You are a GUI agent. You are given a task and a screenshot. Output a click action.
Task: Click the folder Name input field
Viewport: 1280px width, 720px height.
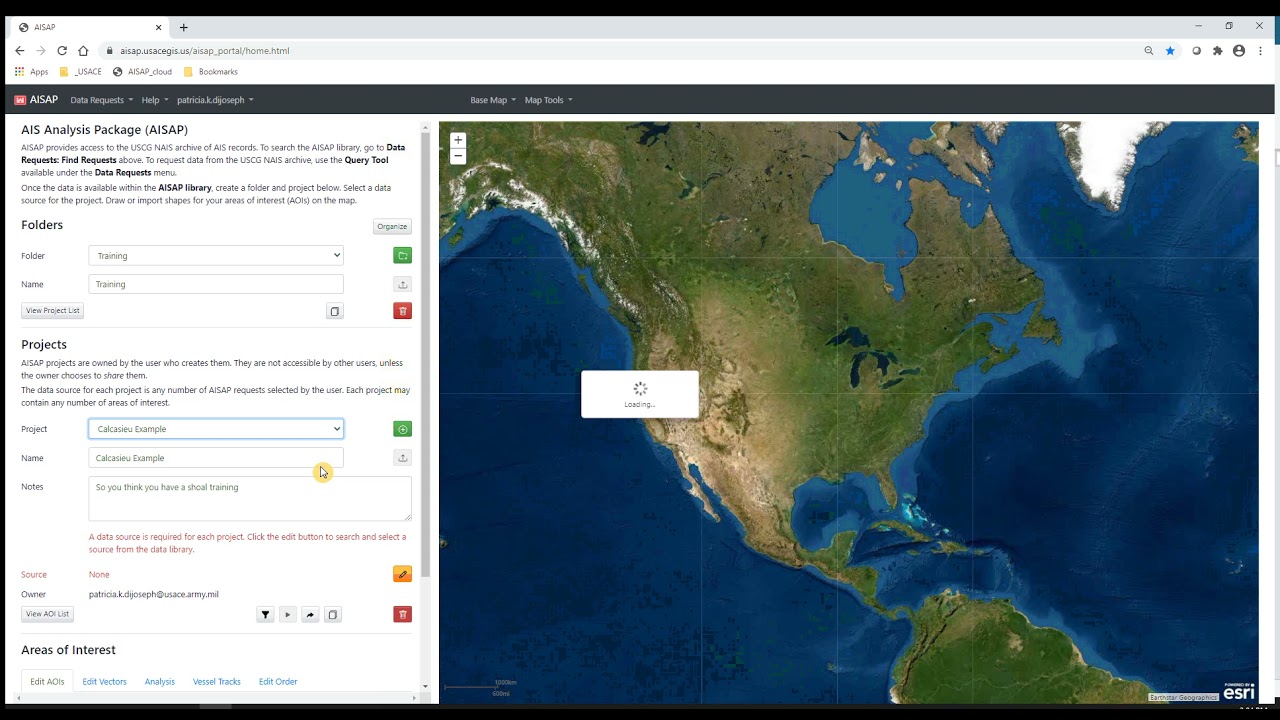pyautogui.click(x=216, y=284)
